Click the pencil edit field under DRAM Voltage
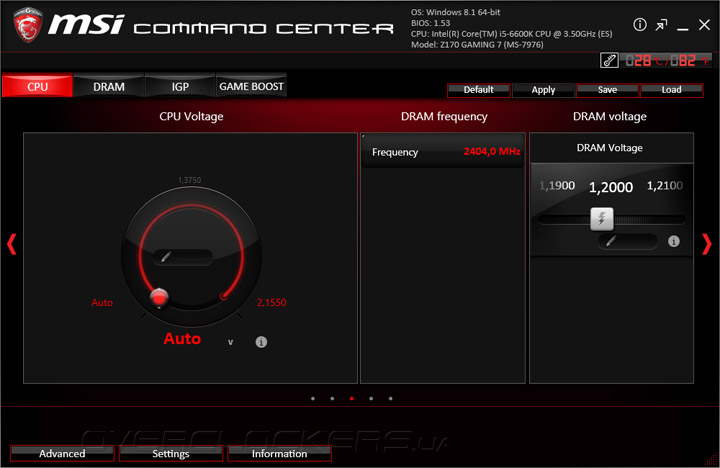Image resolution: width=720 pixels, height=468 pixels. coord(628,241)
